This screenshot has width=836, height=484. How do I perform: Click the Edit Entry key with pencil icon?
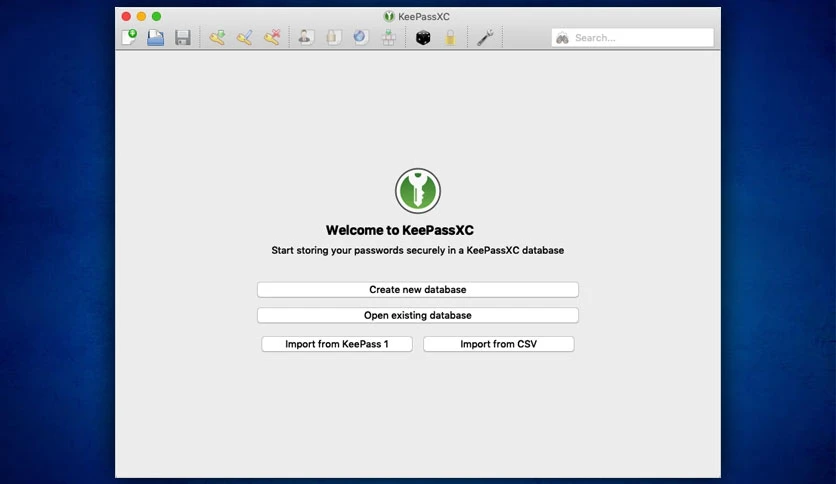[x=245, y=37]
